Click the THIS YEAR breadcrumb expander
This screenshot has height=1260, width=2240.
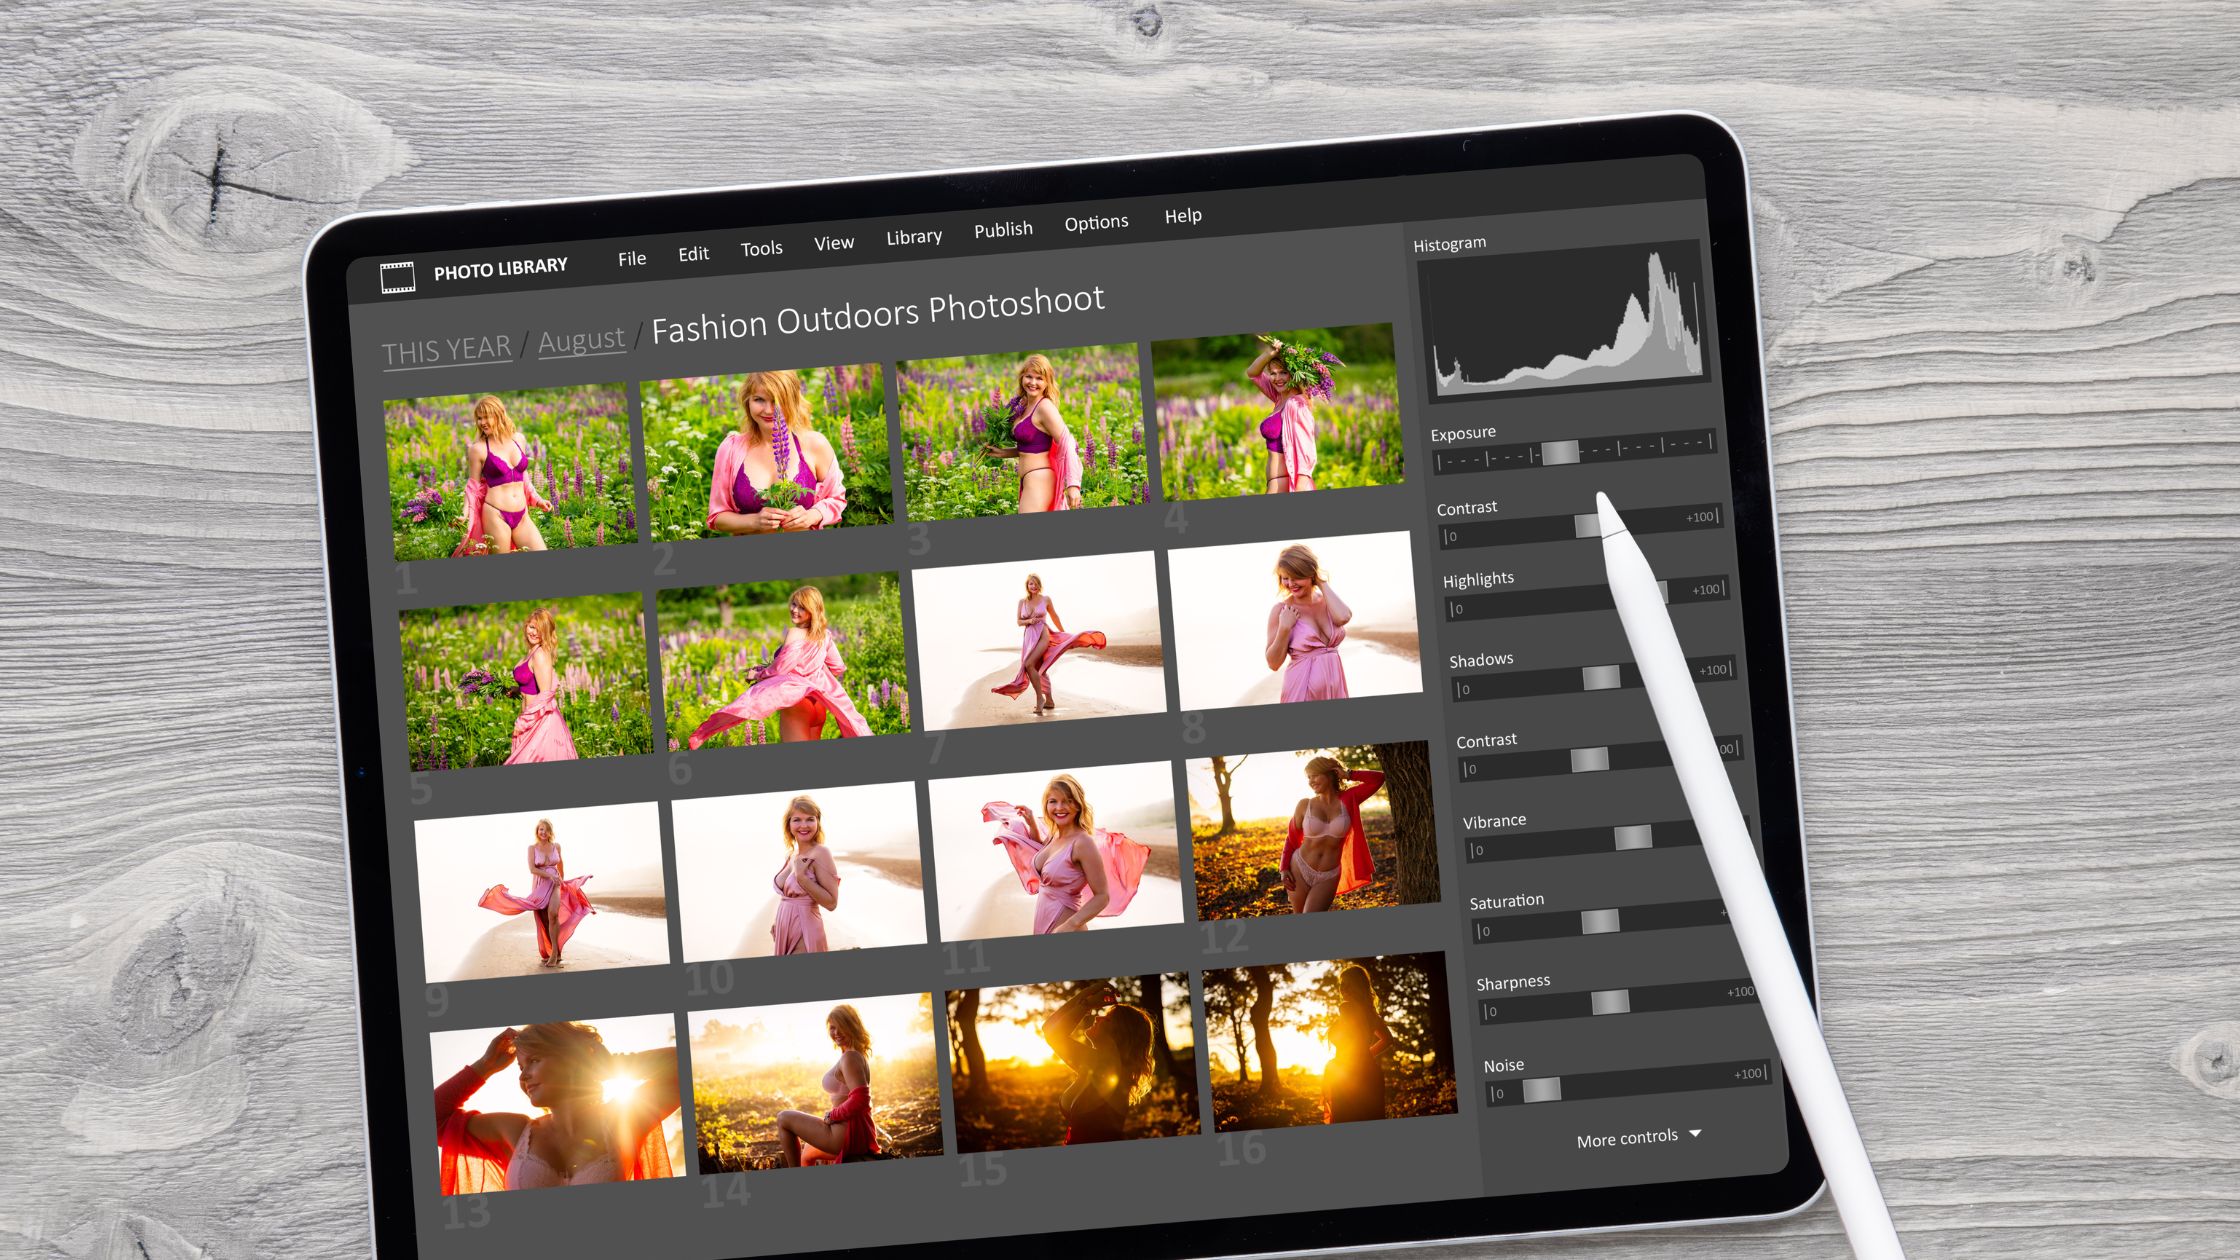point(448,345)
